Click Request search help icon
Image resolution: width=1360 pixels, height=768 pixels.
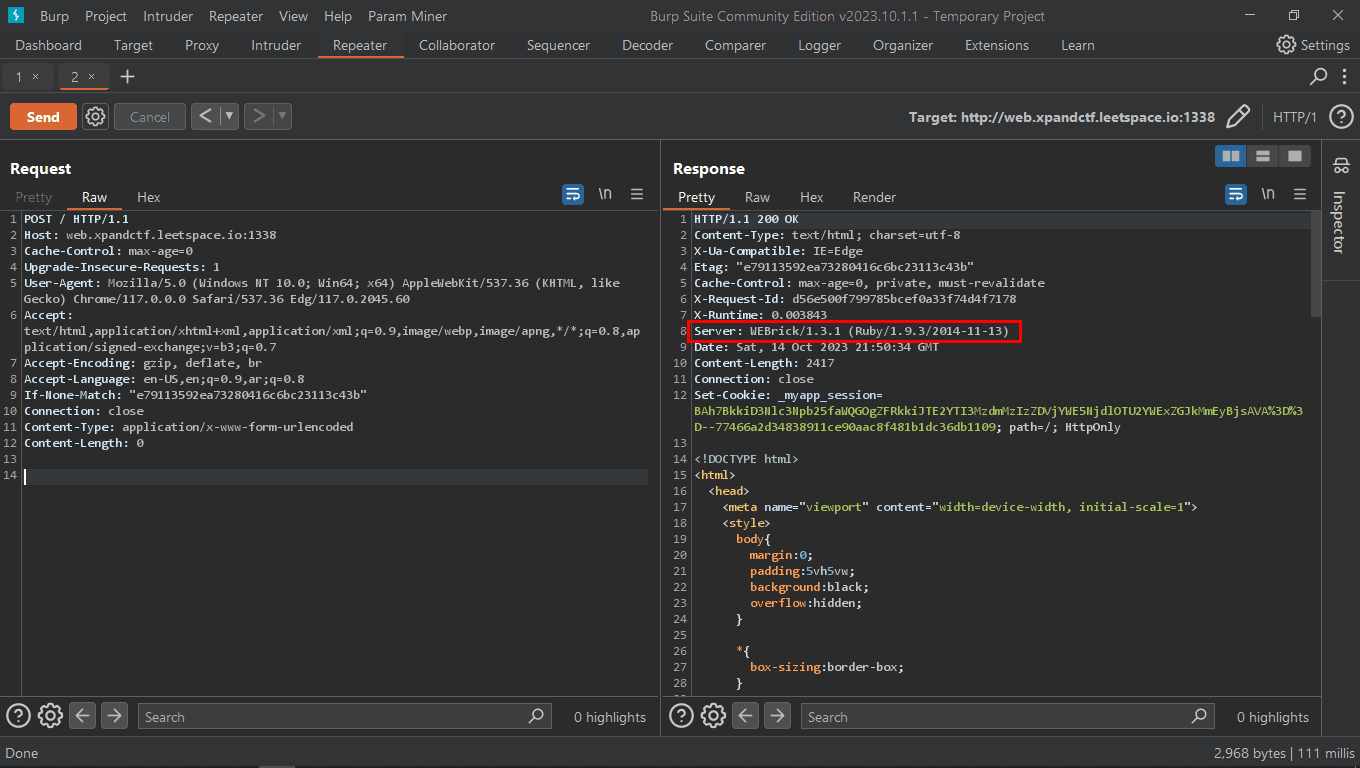coord(18,716)
